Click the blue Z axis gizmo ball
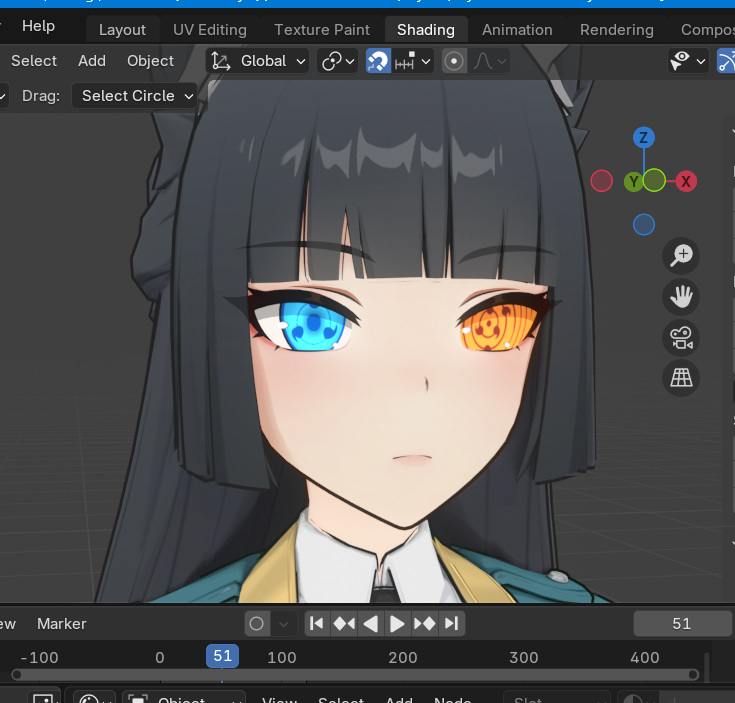 point(644,138)
